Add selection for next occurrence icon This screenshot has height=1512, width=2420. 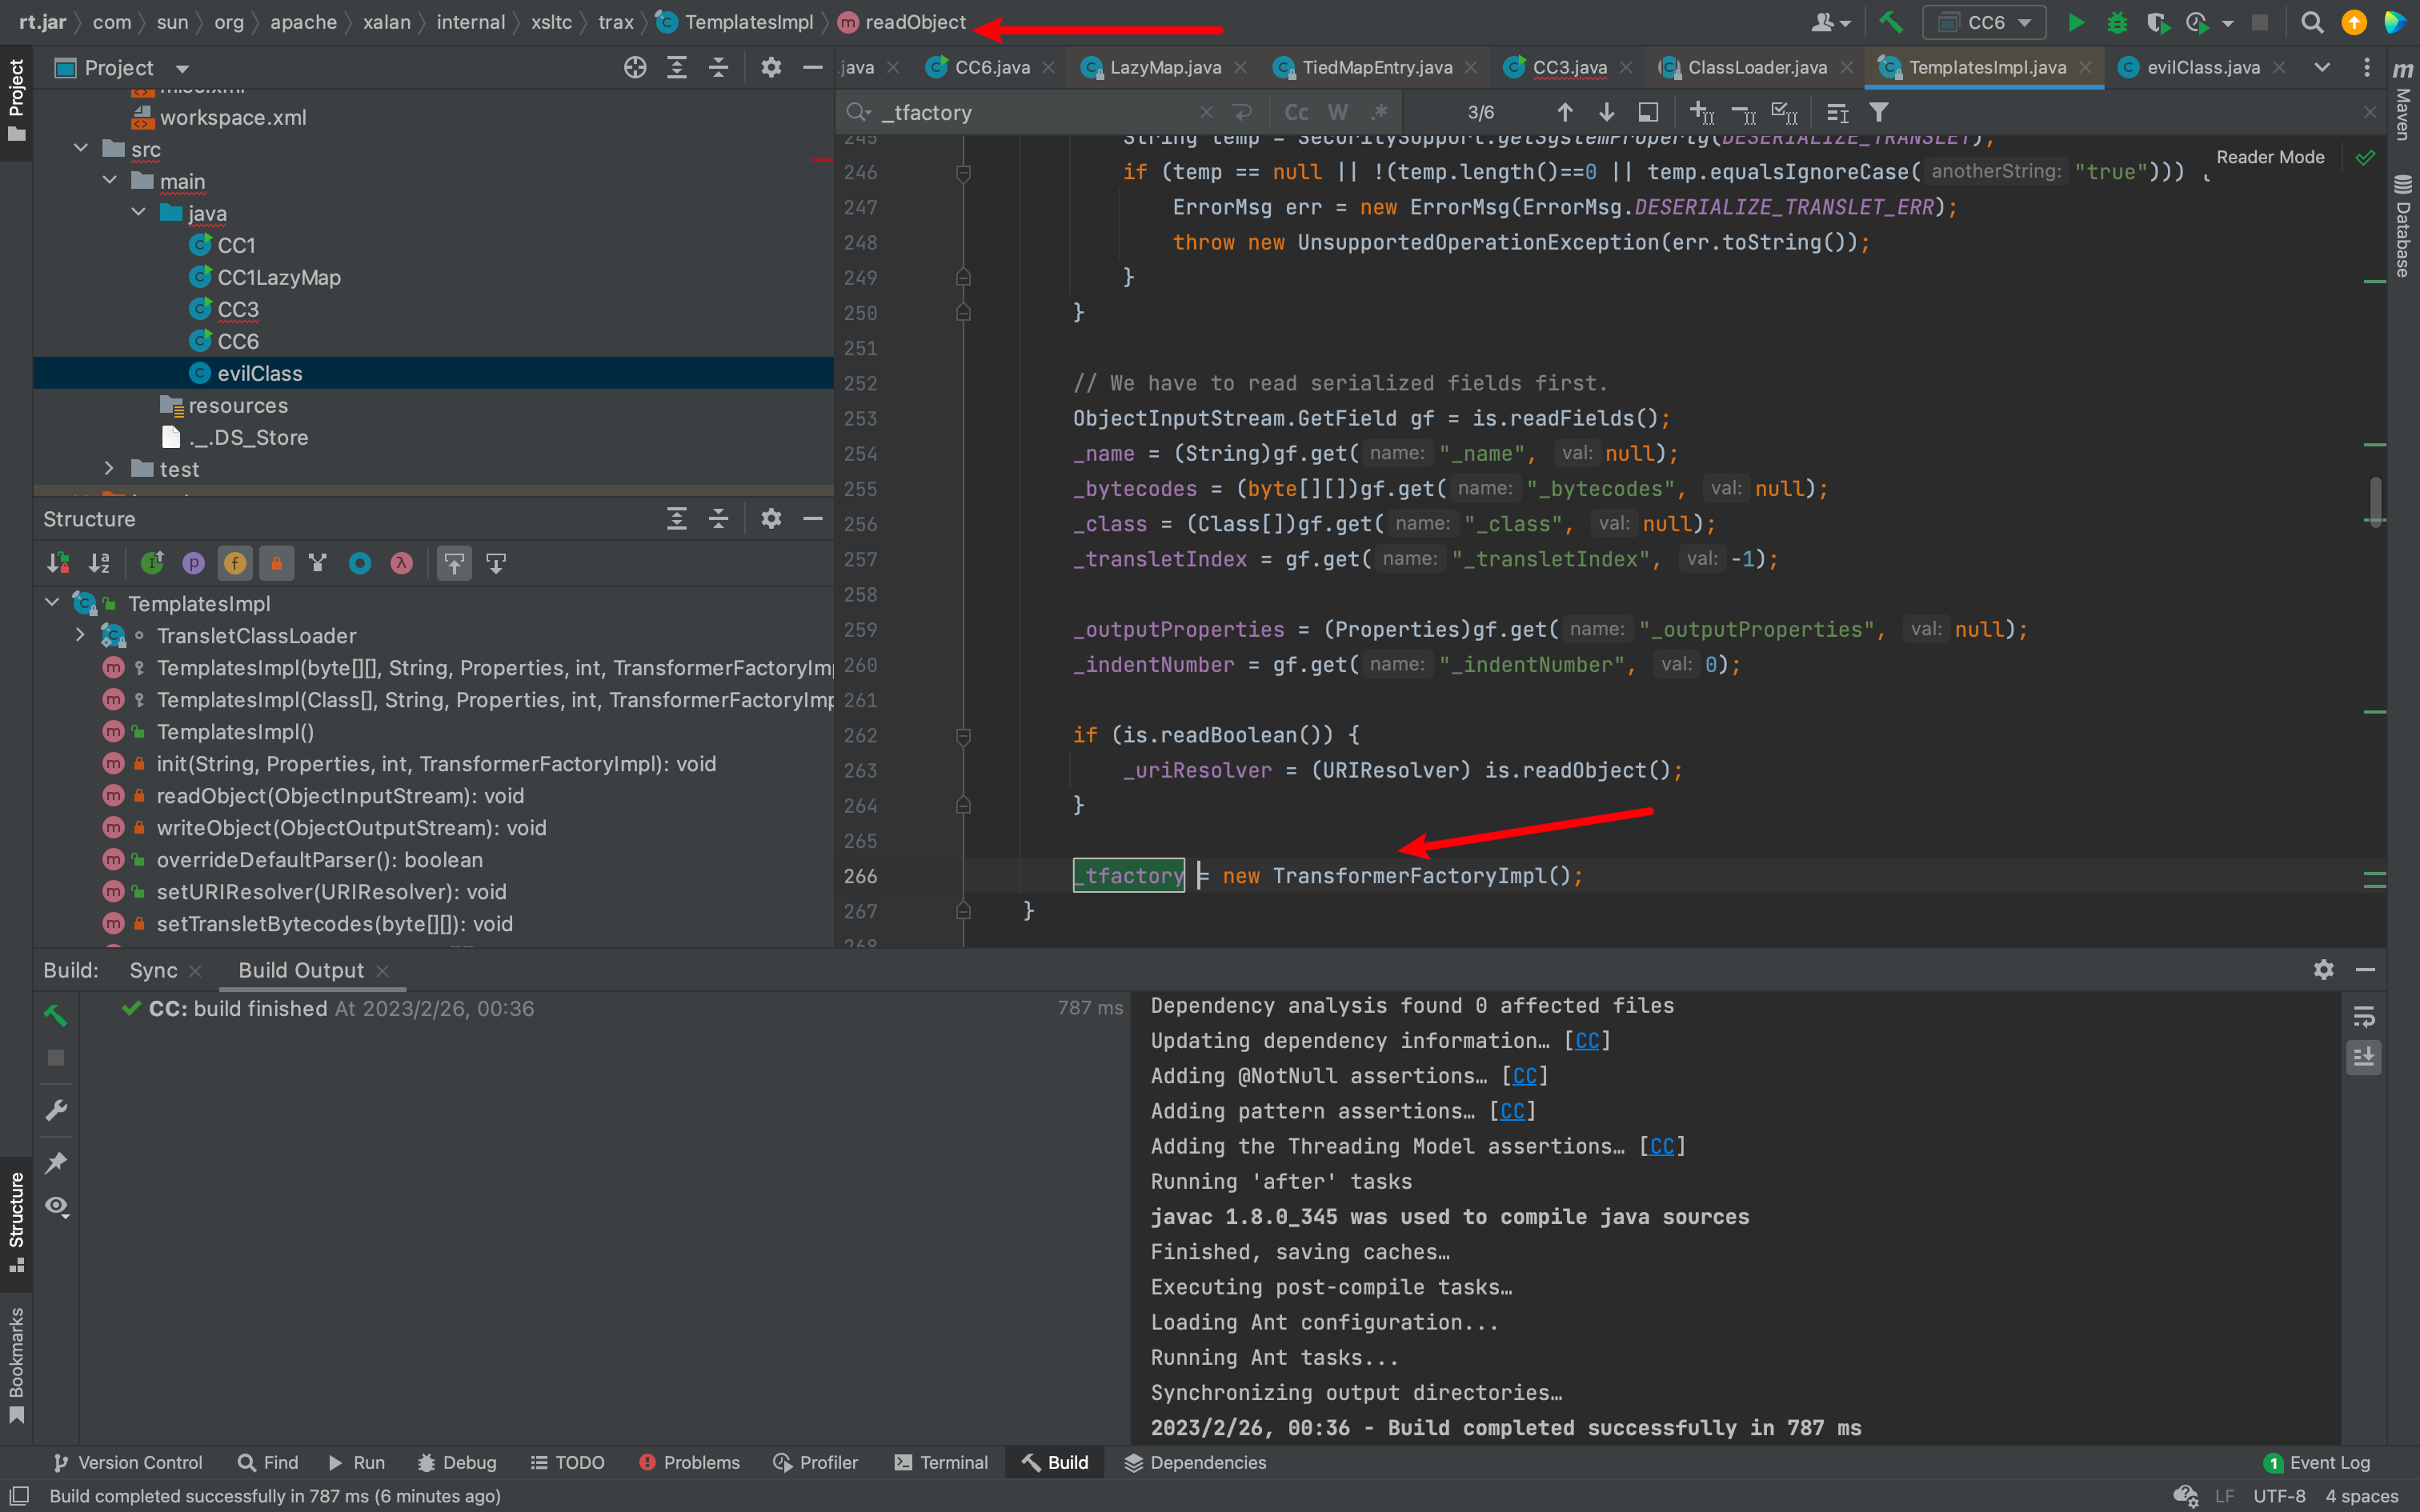tap(1702, 112)
